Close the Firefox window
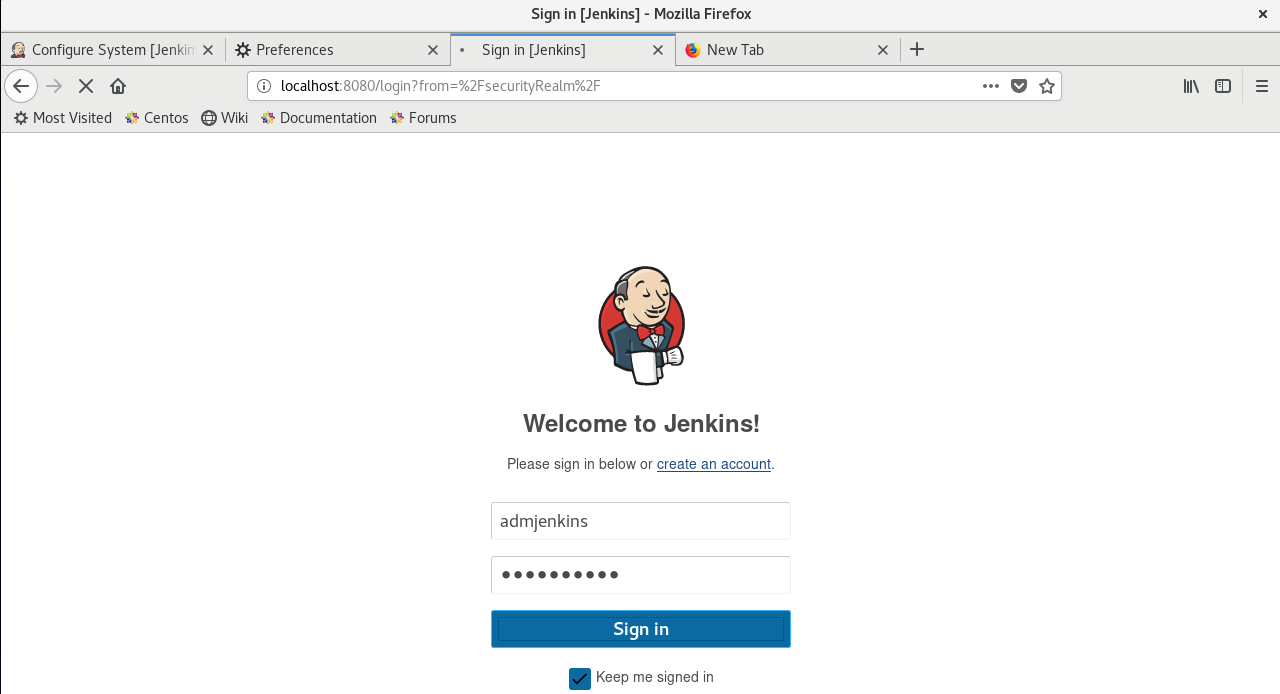This screenshot has height=694, width=1280. pyautogui.click(x=1262, y=14)
